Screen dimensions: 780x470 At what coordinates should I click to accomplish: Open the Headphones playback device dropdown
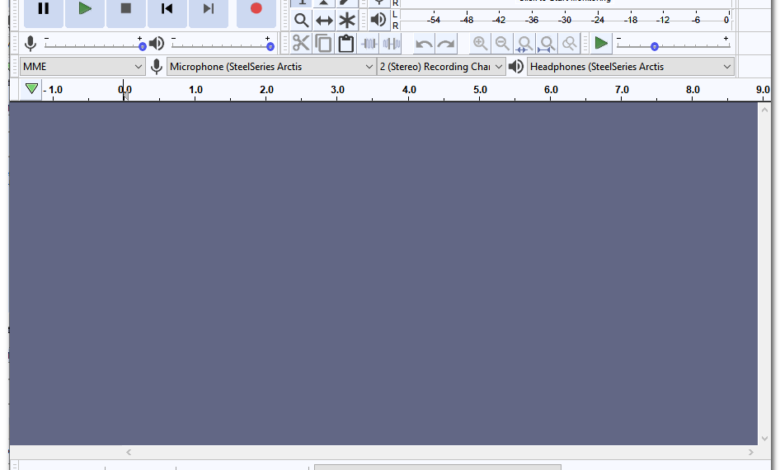coord(631,67)
